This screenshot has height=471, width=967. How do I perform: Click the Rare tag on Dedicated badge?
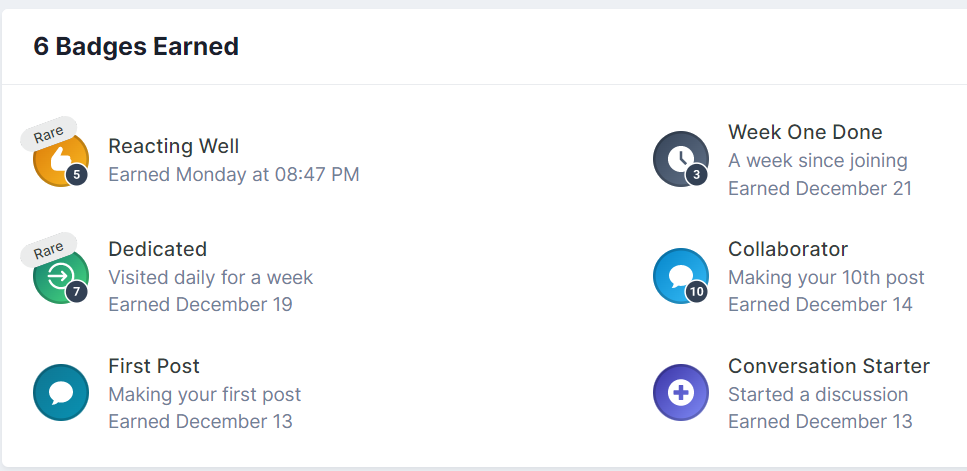pos(49,251)
